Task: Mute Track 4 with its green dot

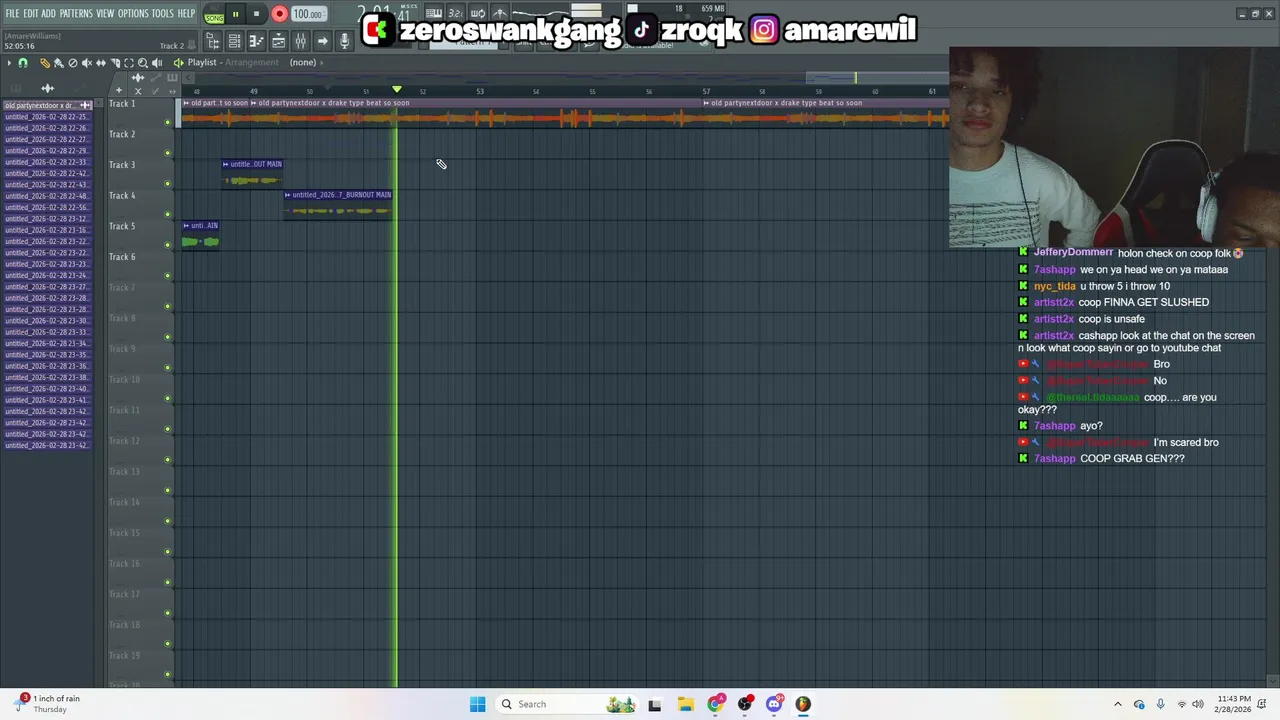Action: [x=168, y=214]
